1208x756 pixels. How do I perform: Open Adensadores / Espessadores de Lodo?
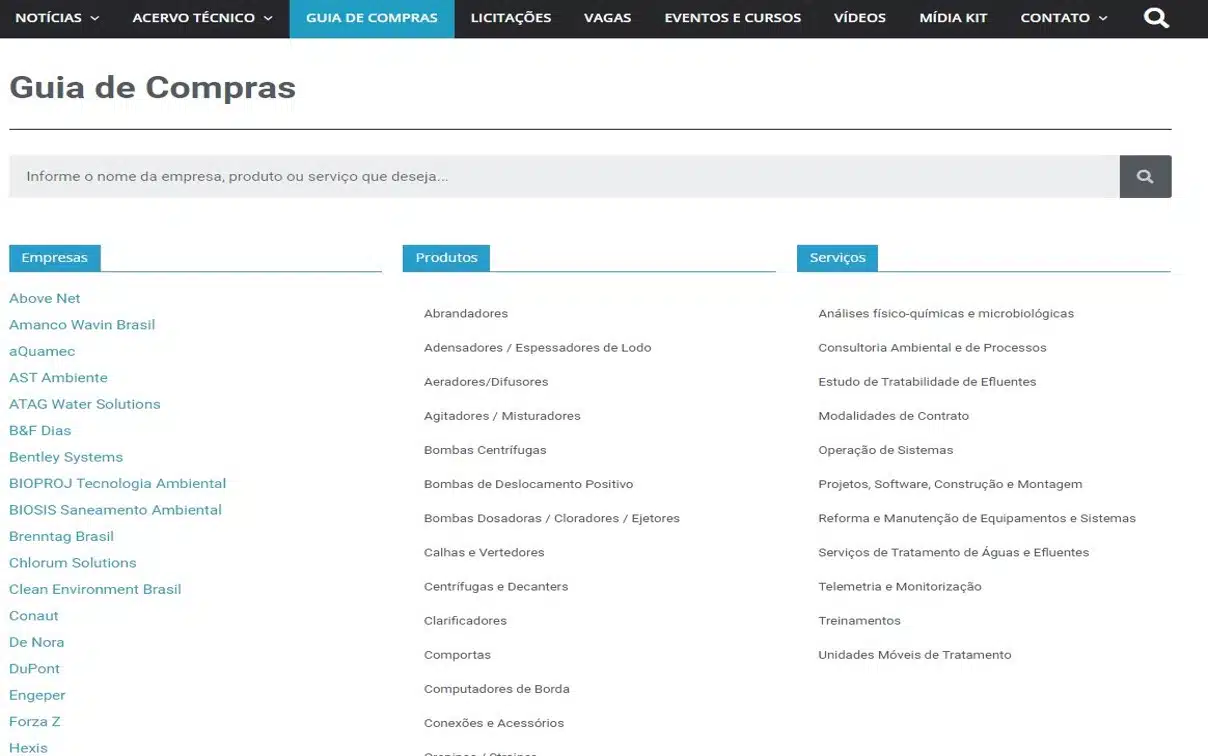click(538, 348)
